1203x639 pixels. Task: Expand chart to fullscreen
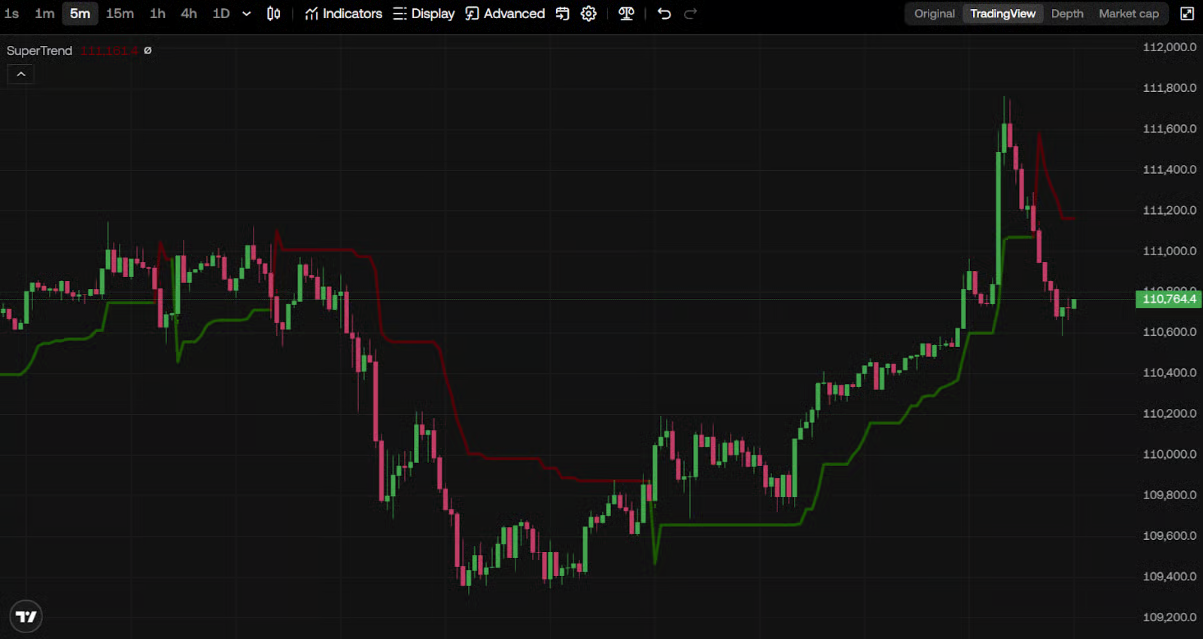pos(1186,14)
